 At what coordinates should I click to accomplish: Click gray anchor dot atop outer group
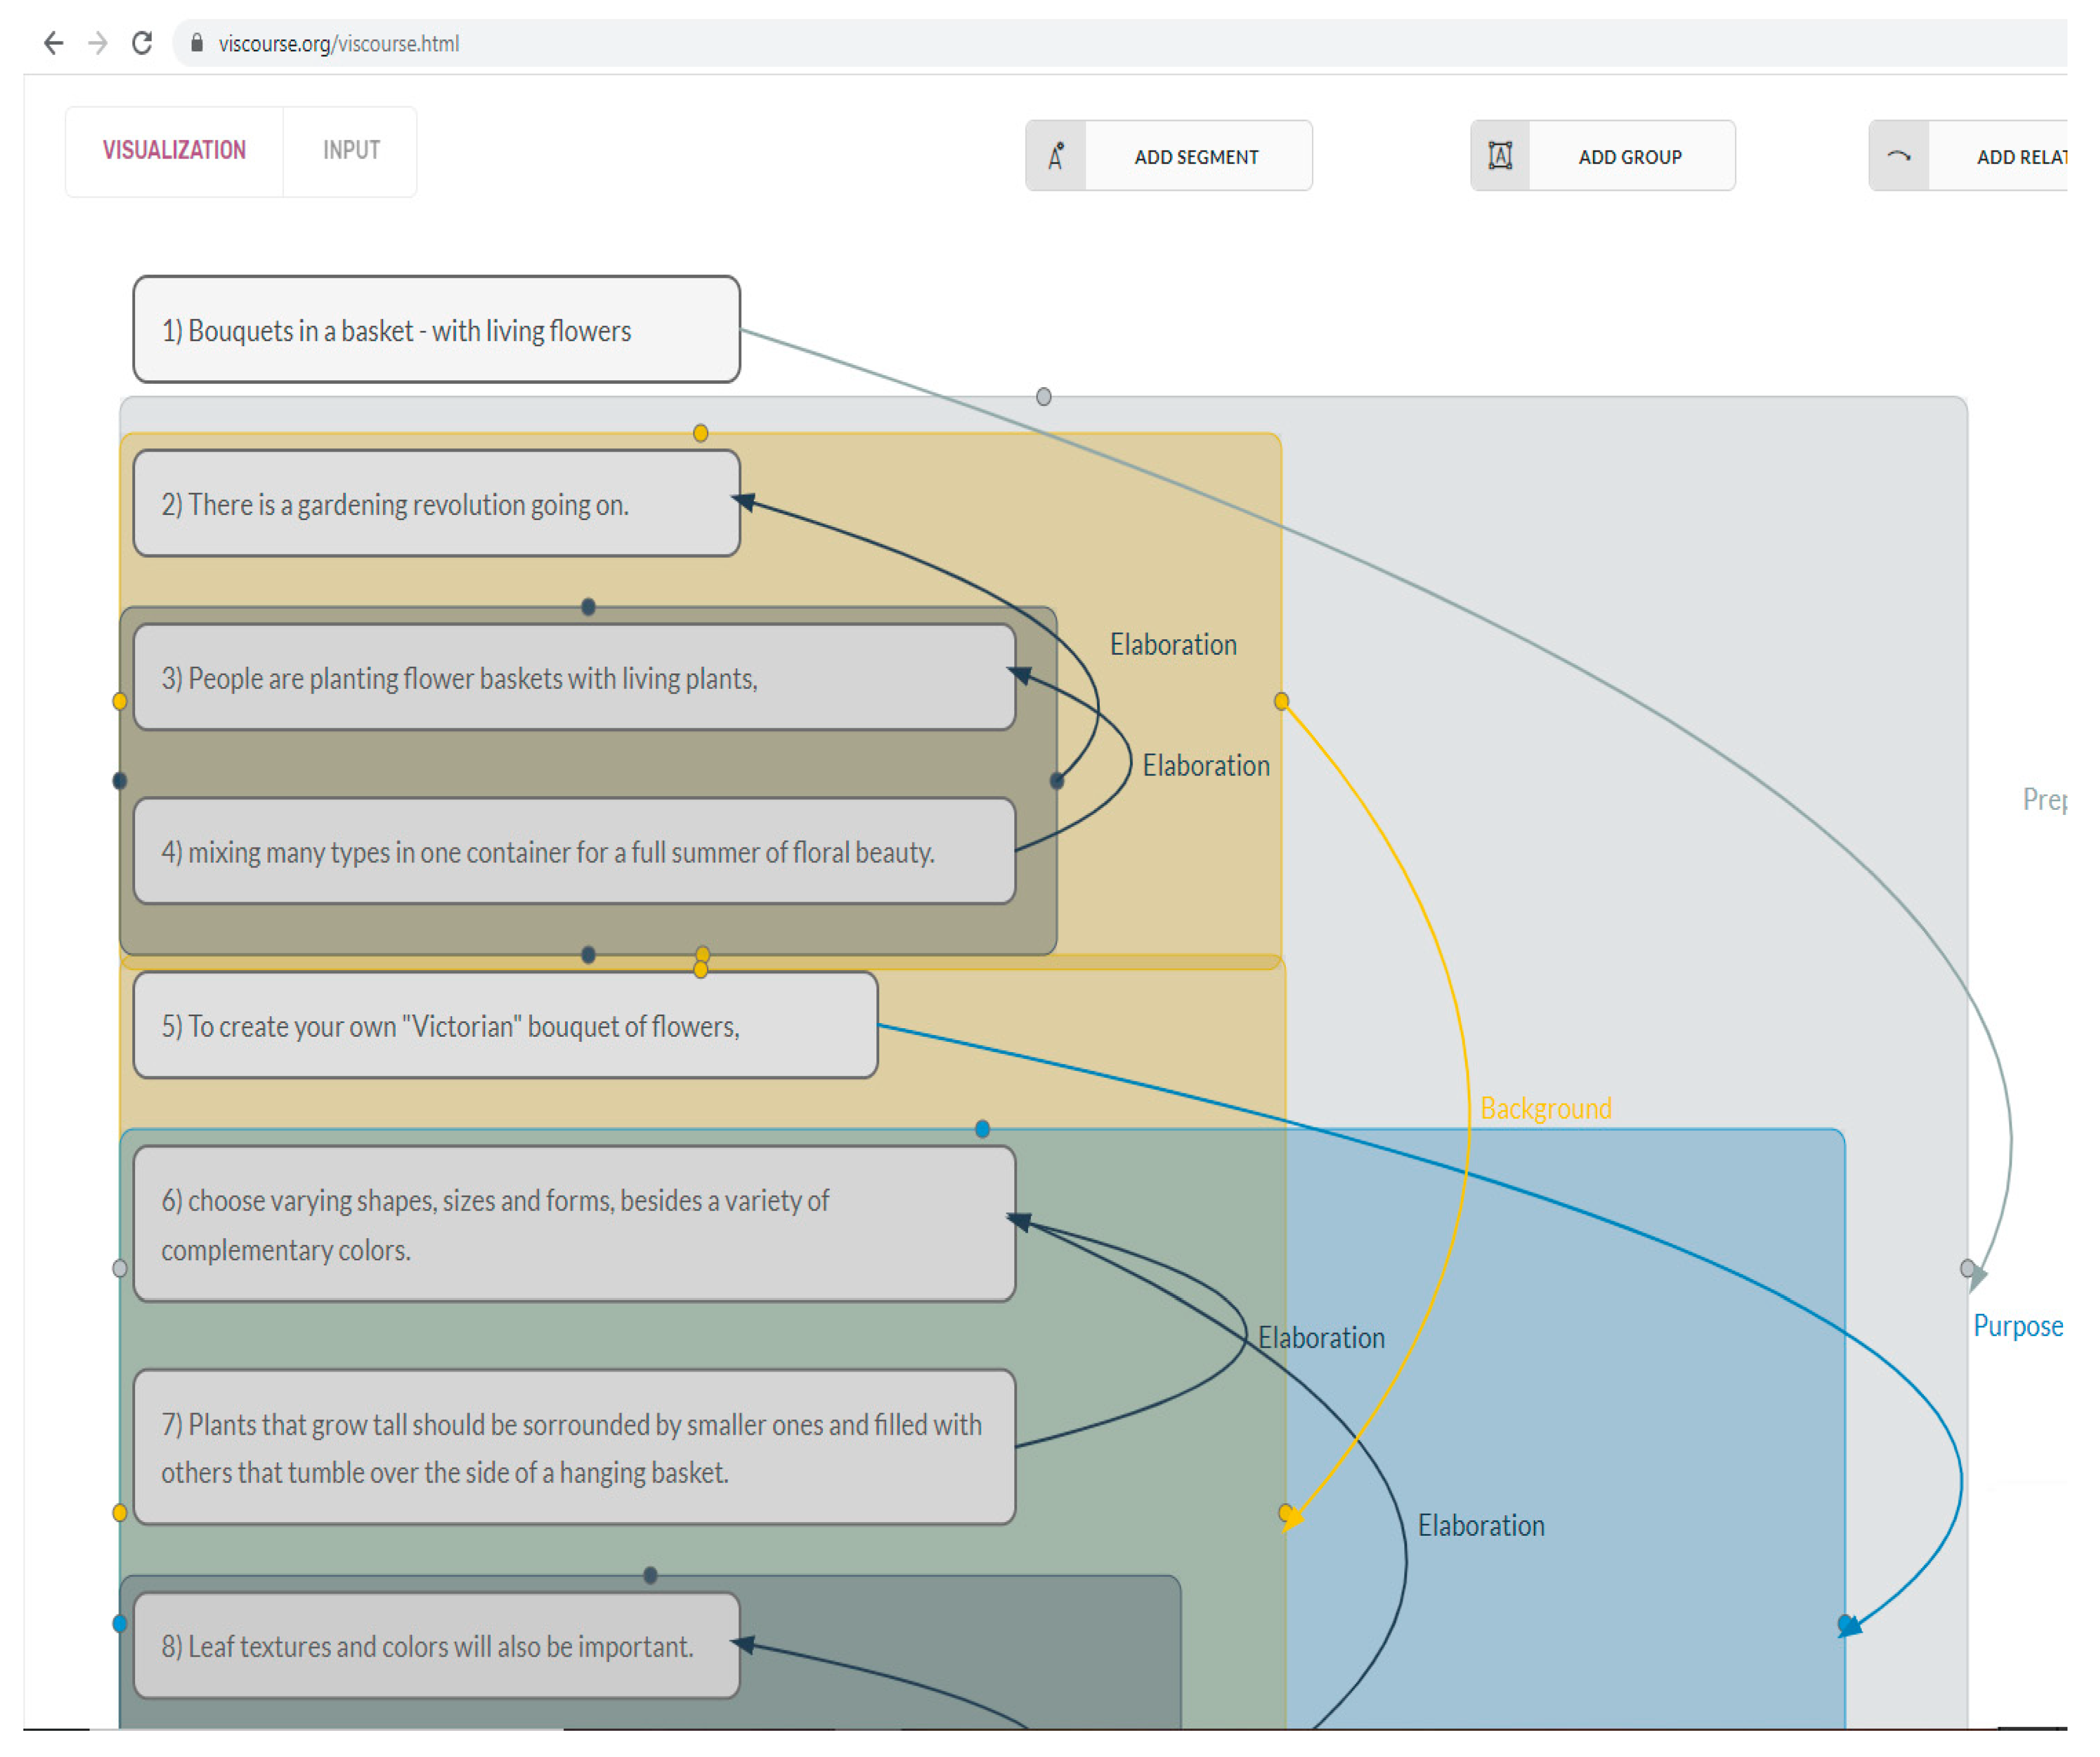pos(1043,397)
